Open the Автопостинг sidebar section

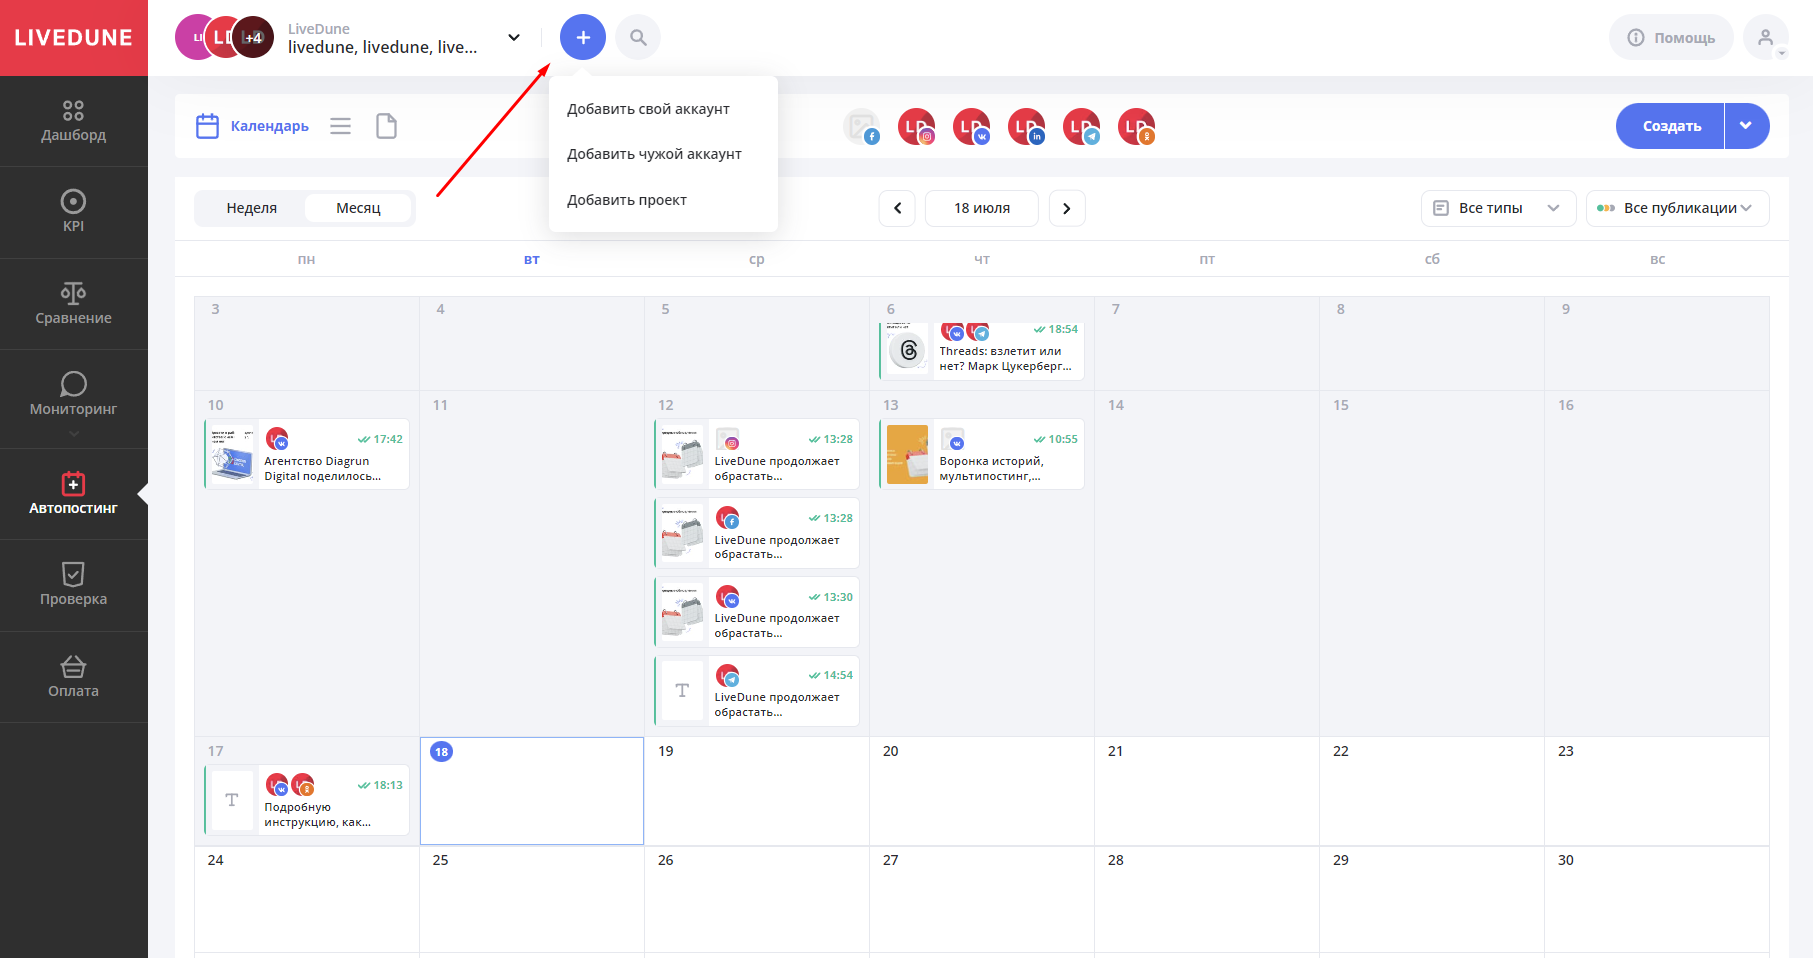[x=73, y=494]
